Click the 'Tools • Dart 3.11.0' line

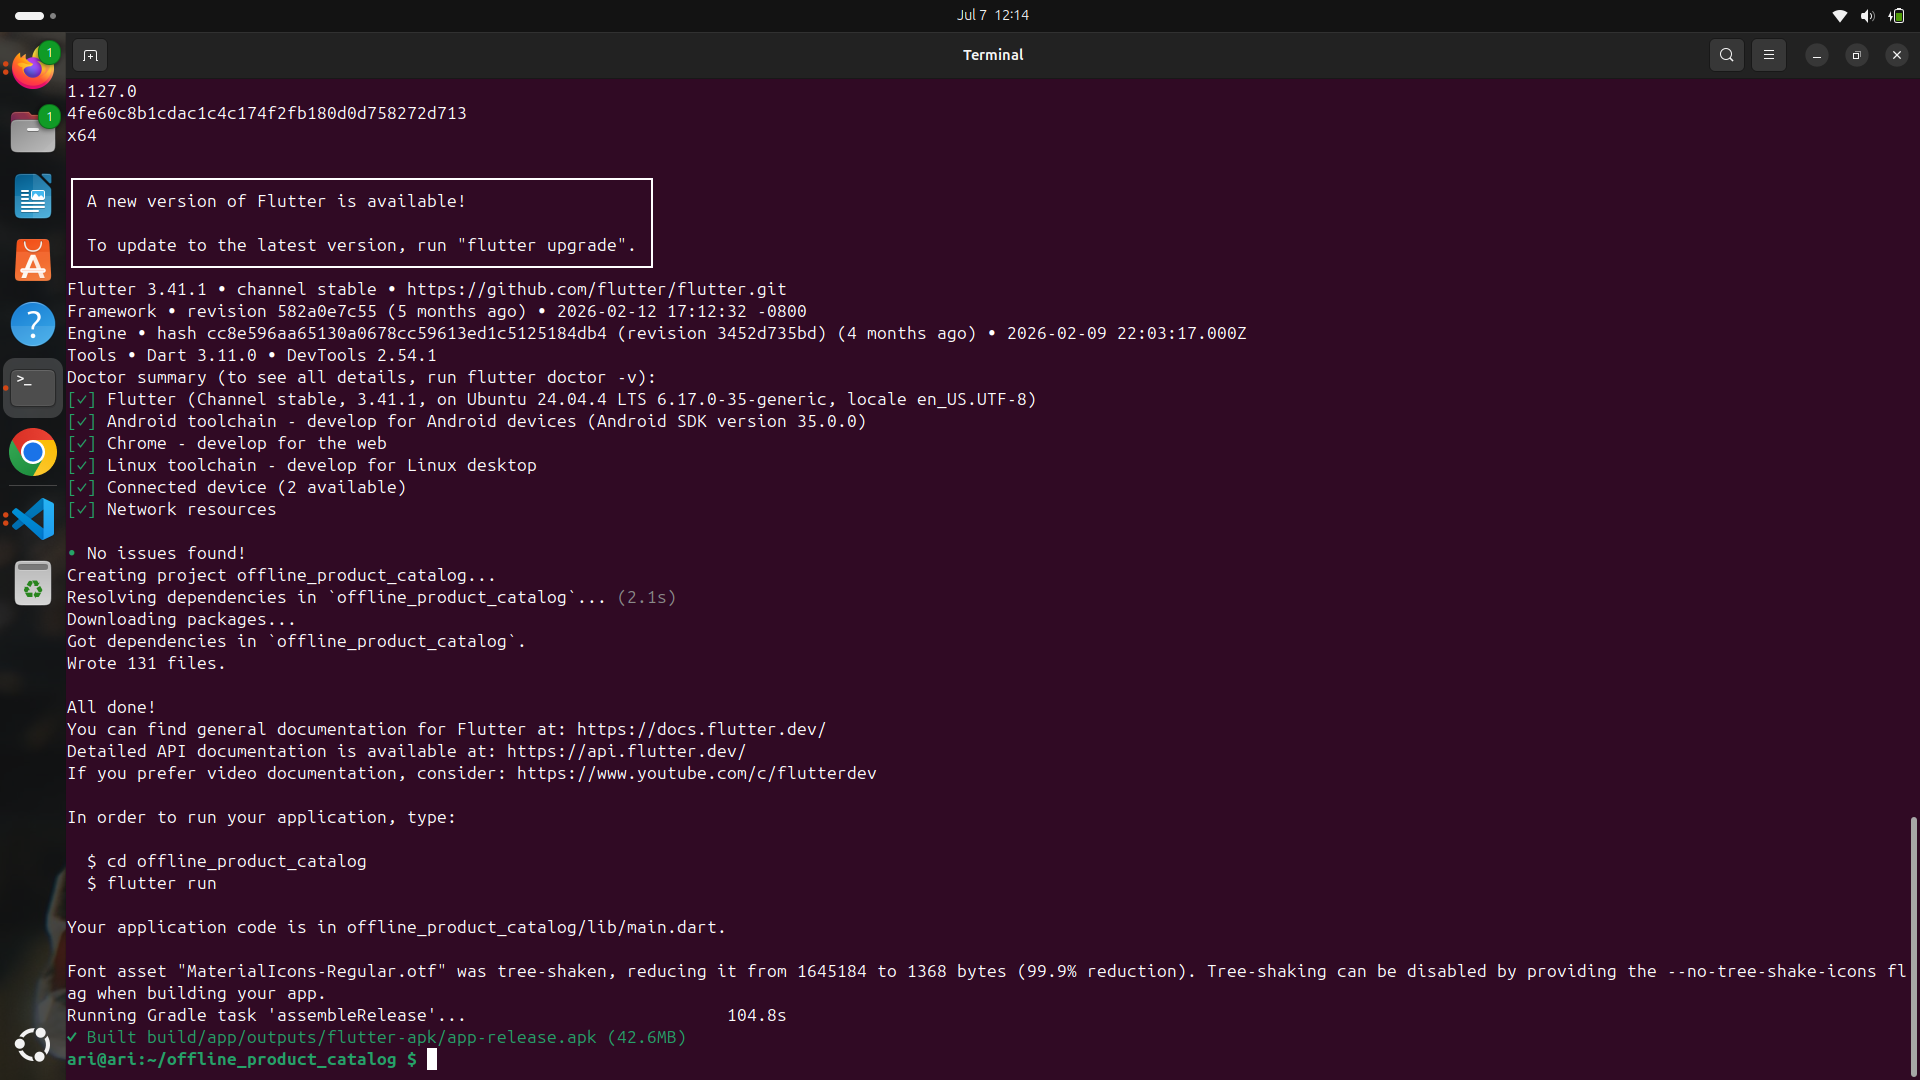point(252,355)
